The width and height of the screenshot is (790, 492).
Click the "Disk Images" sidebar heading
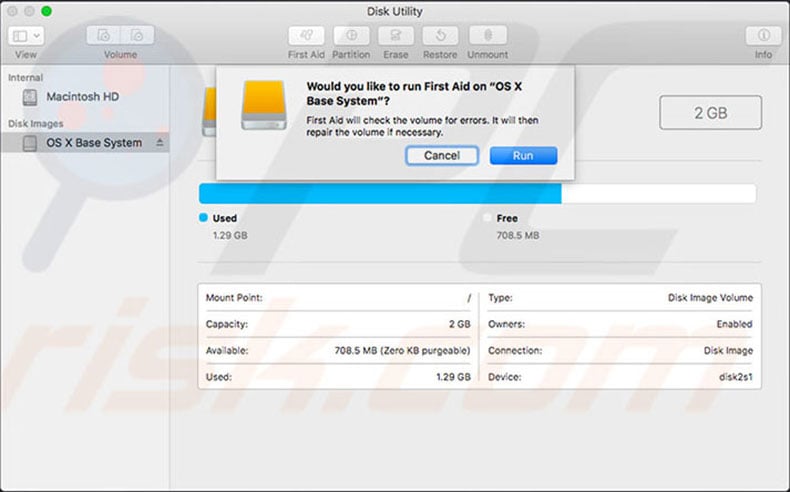[36, 124]
